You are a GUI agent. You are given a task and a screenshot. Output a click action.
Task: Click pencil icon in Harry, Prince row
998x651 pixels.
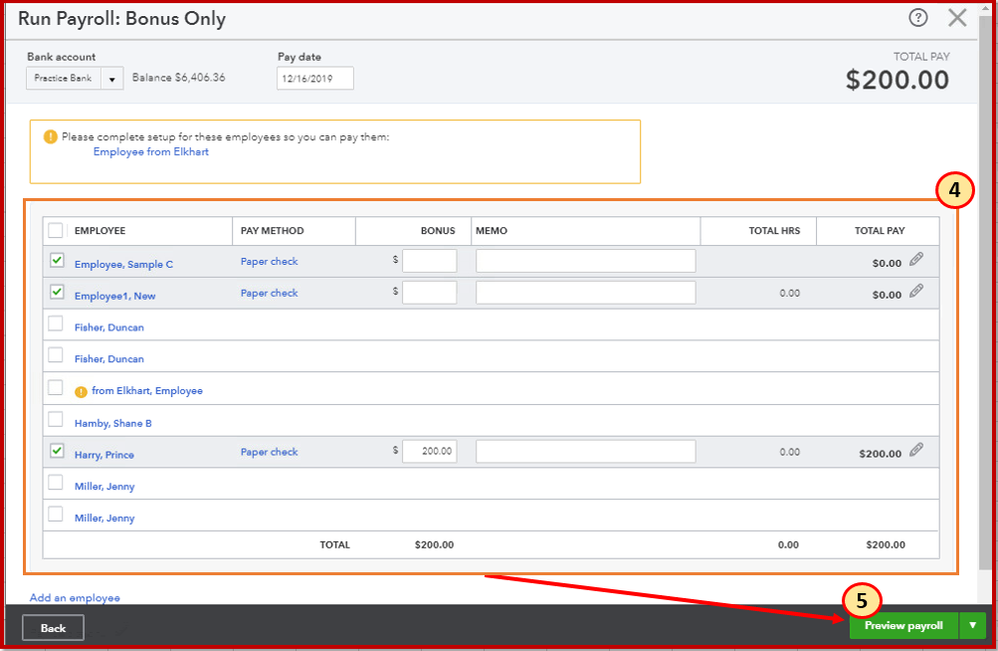pyautogui.click(x=916, y=450)
